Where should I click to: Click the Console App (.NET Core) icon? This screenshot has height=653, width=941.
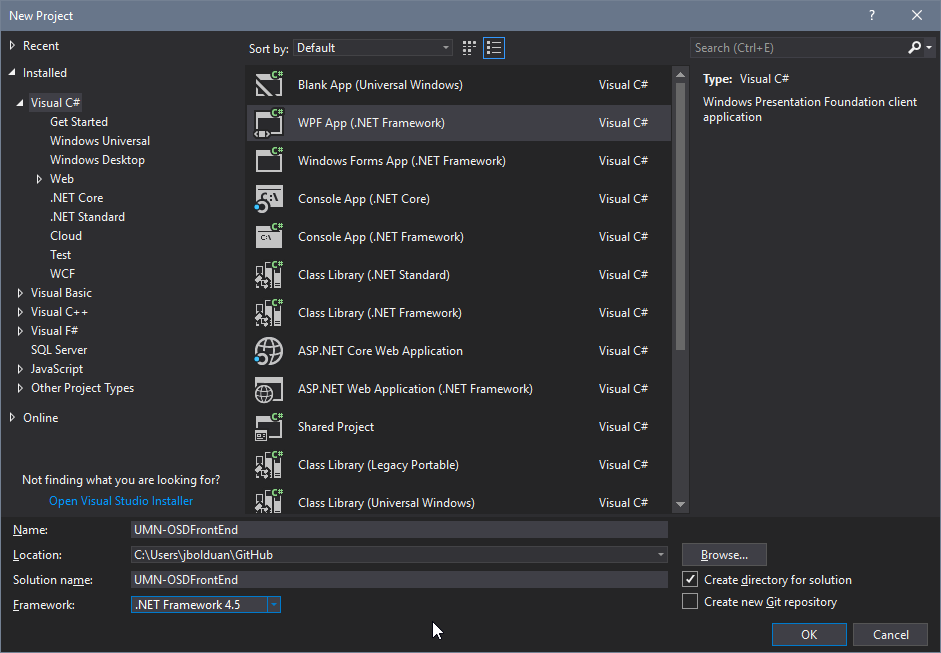(269, 199)
